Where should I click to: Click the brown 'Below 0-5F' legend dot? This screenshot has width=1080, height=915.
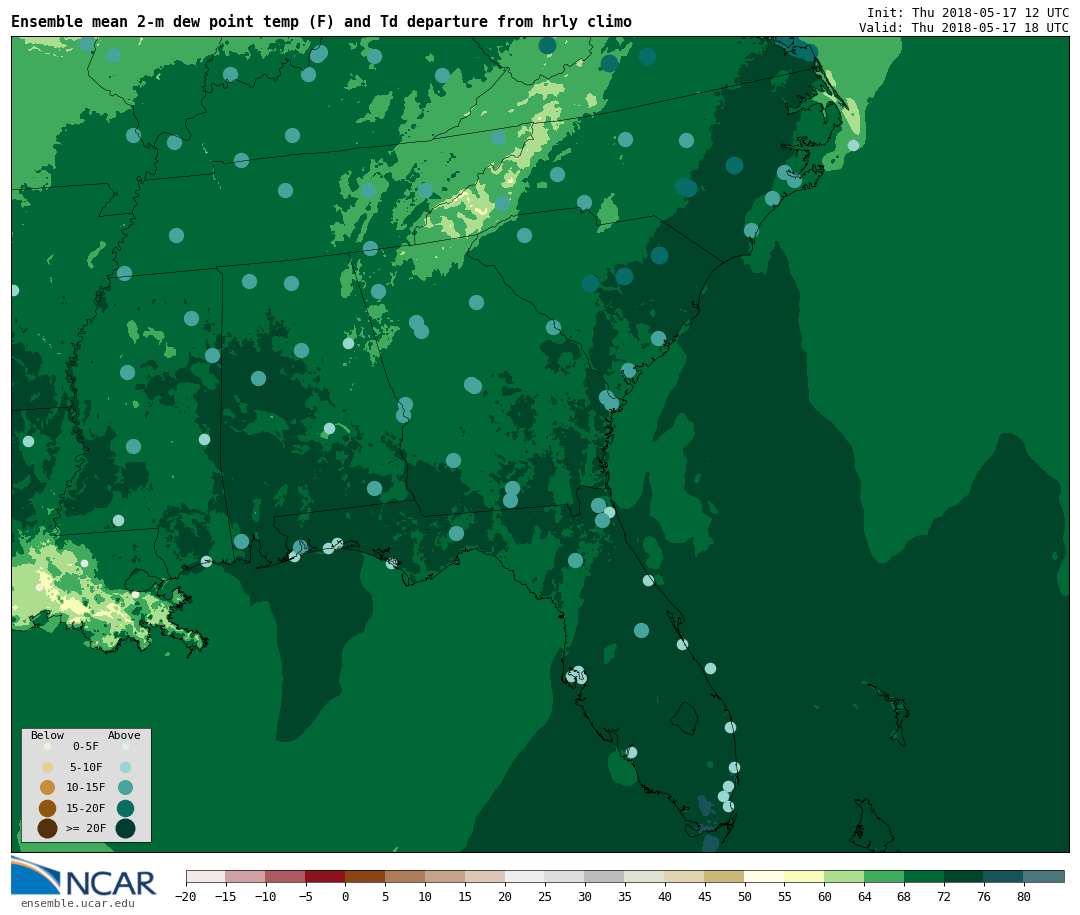pos(48,746)
